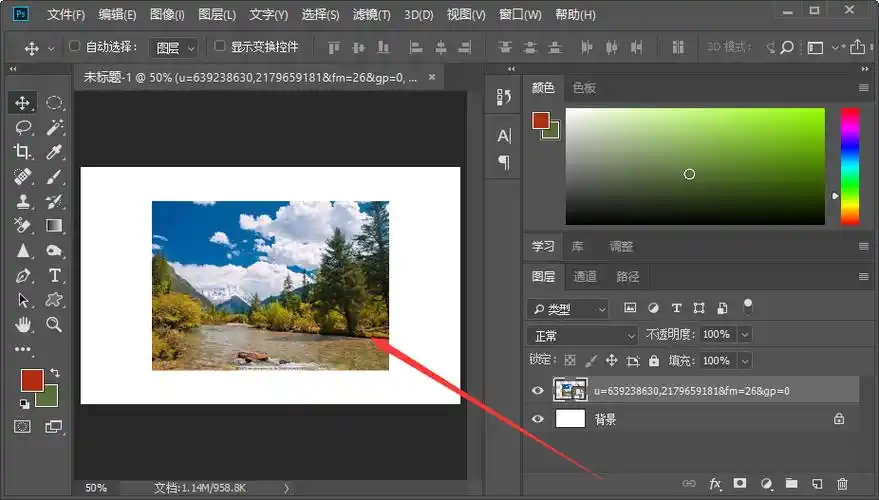Create new adjustment layer icon
Viewport: 879px width, 500px height.
pos(766,484)
